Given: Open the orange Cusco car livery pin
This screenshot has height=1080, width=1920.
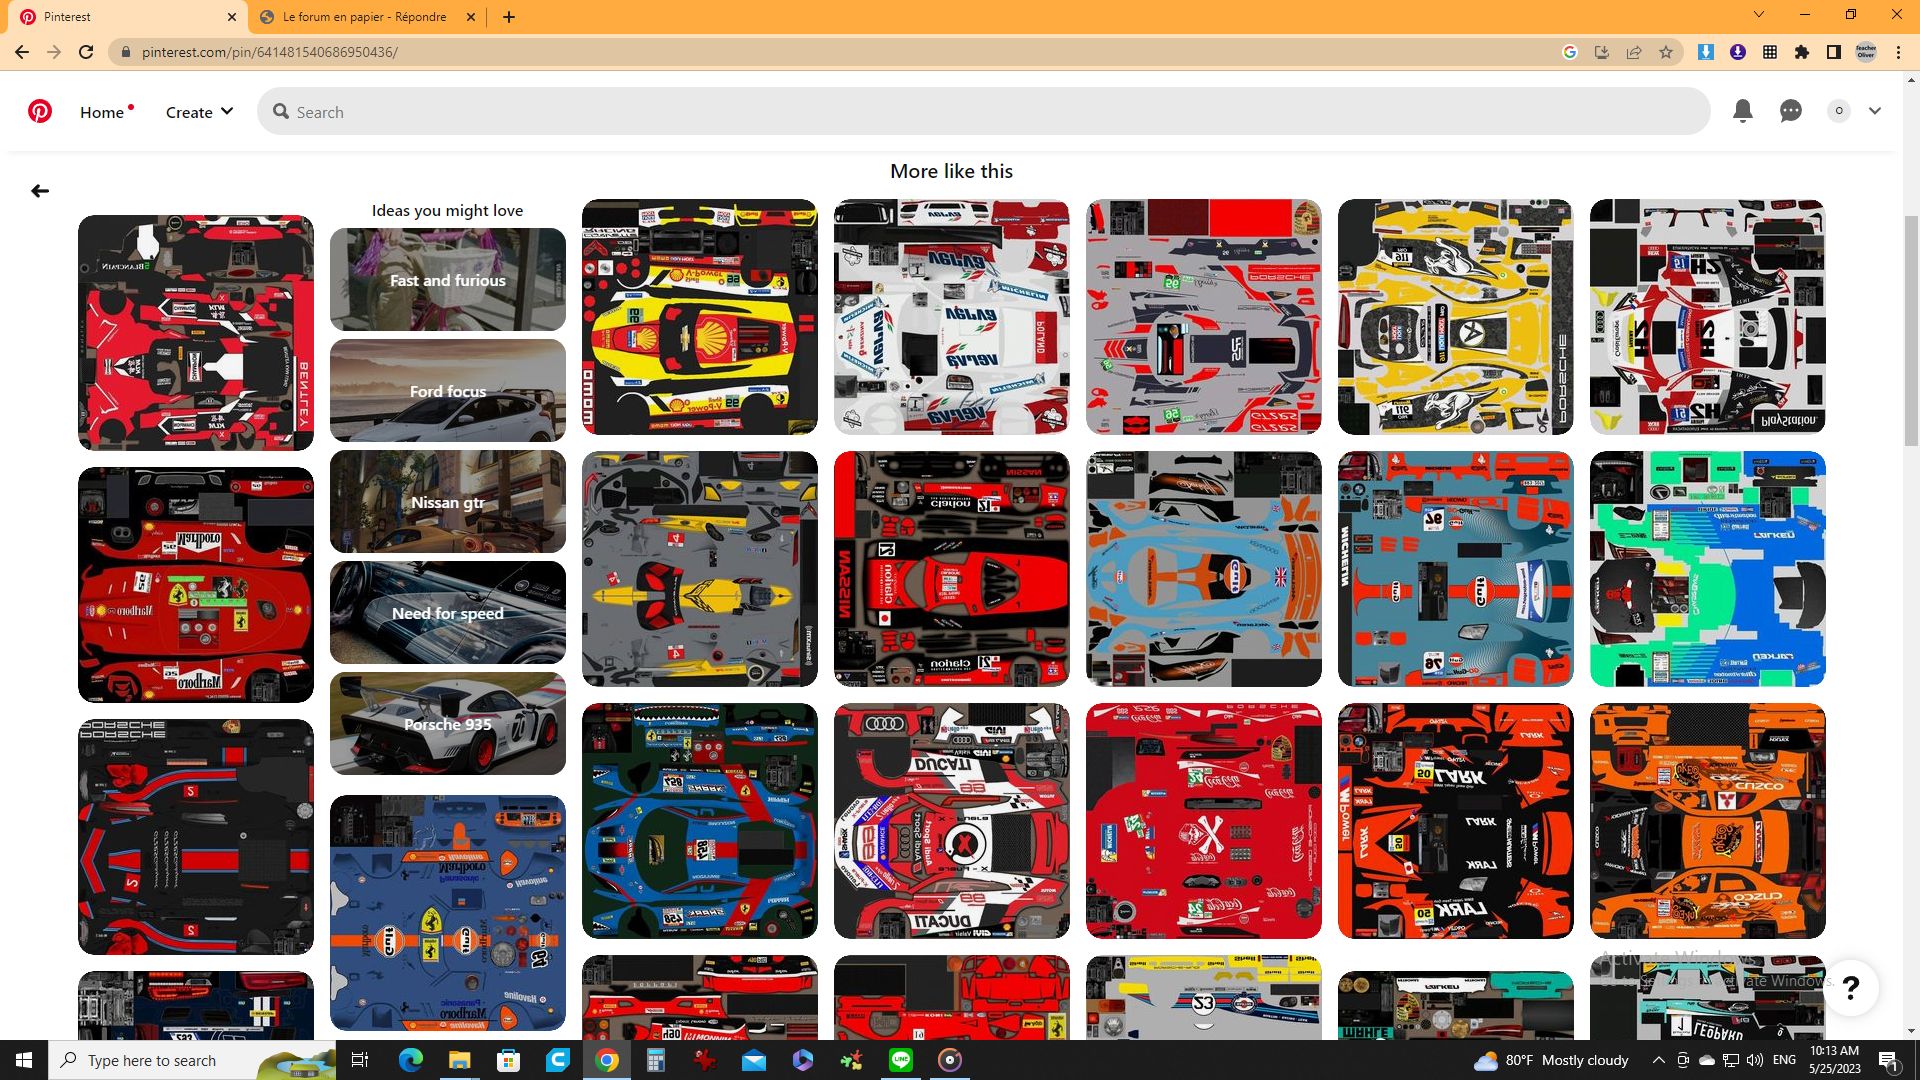Looking at the screenshot, I should pyautogui.click(x=1707, y=821).
